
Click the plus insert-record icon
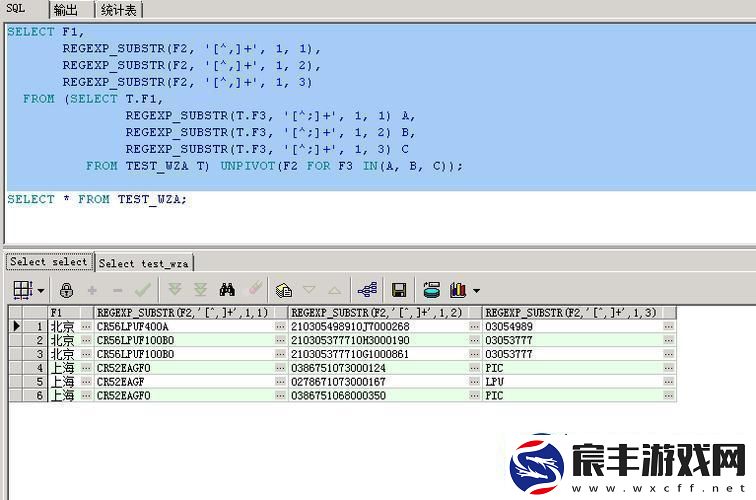(92, 290)
